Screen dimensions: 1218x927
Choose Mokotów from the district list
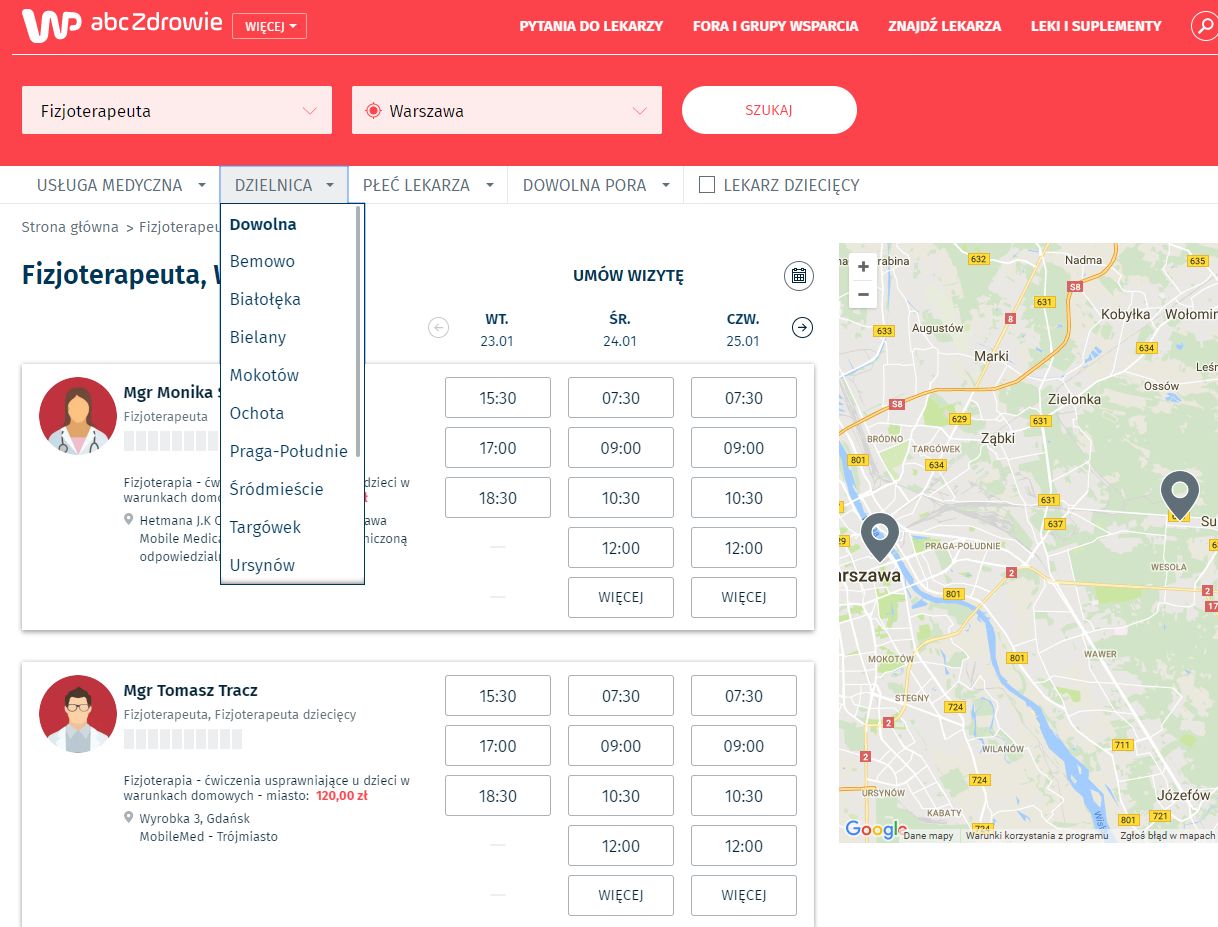(x=264, y=375)
